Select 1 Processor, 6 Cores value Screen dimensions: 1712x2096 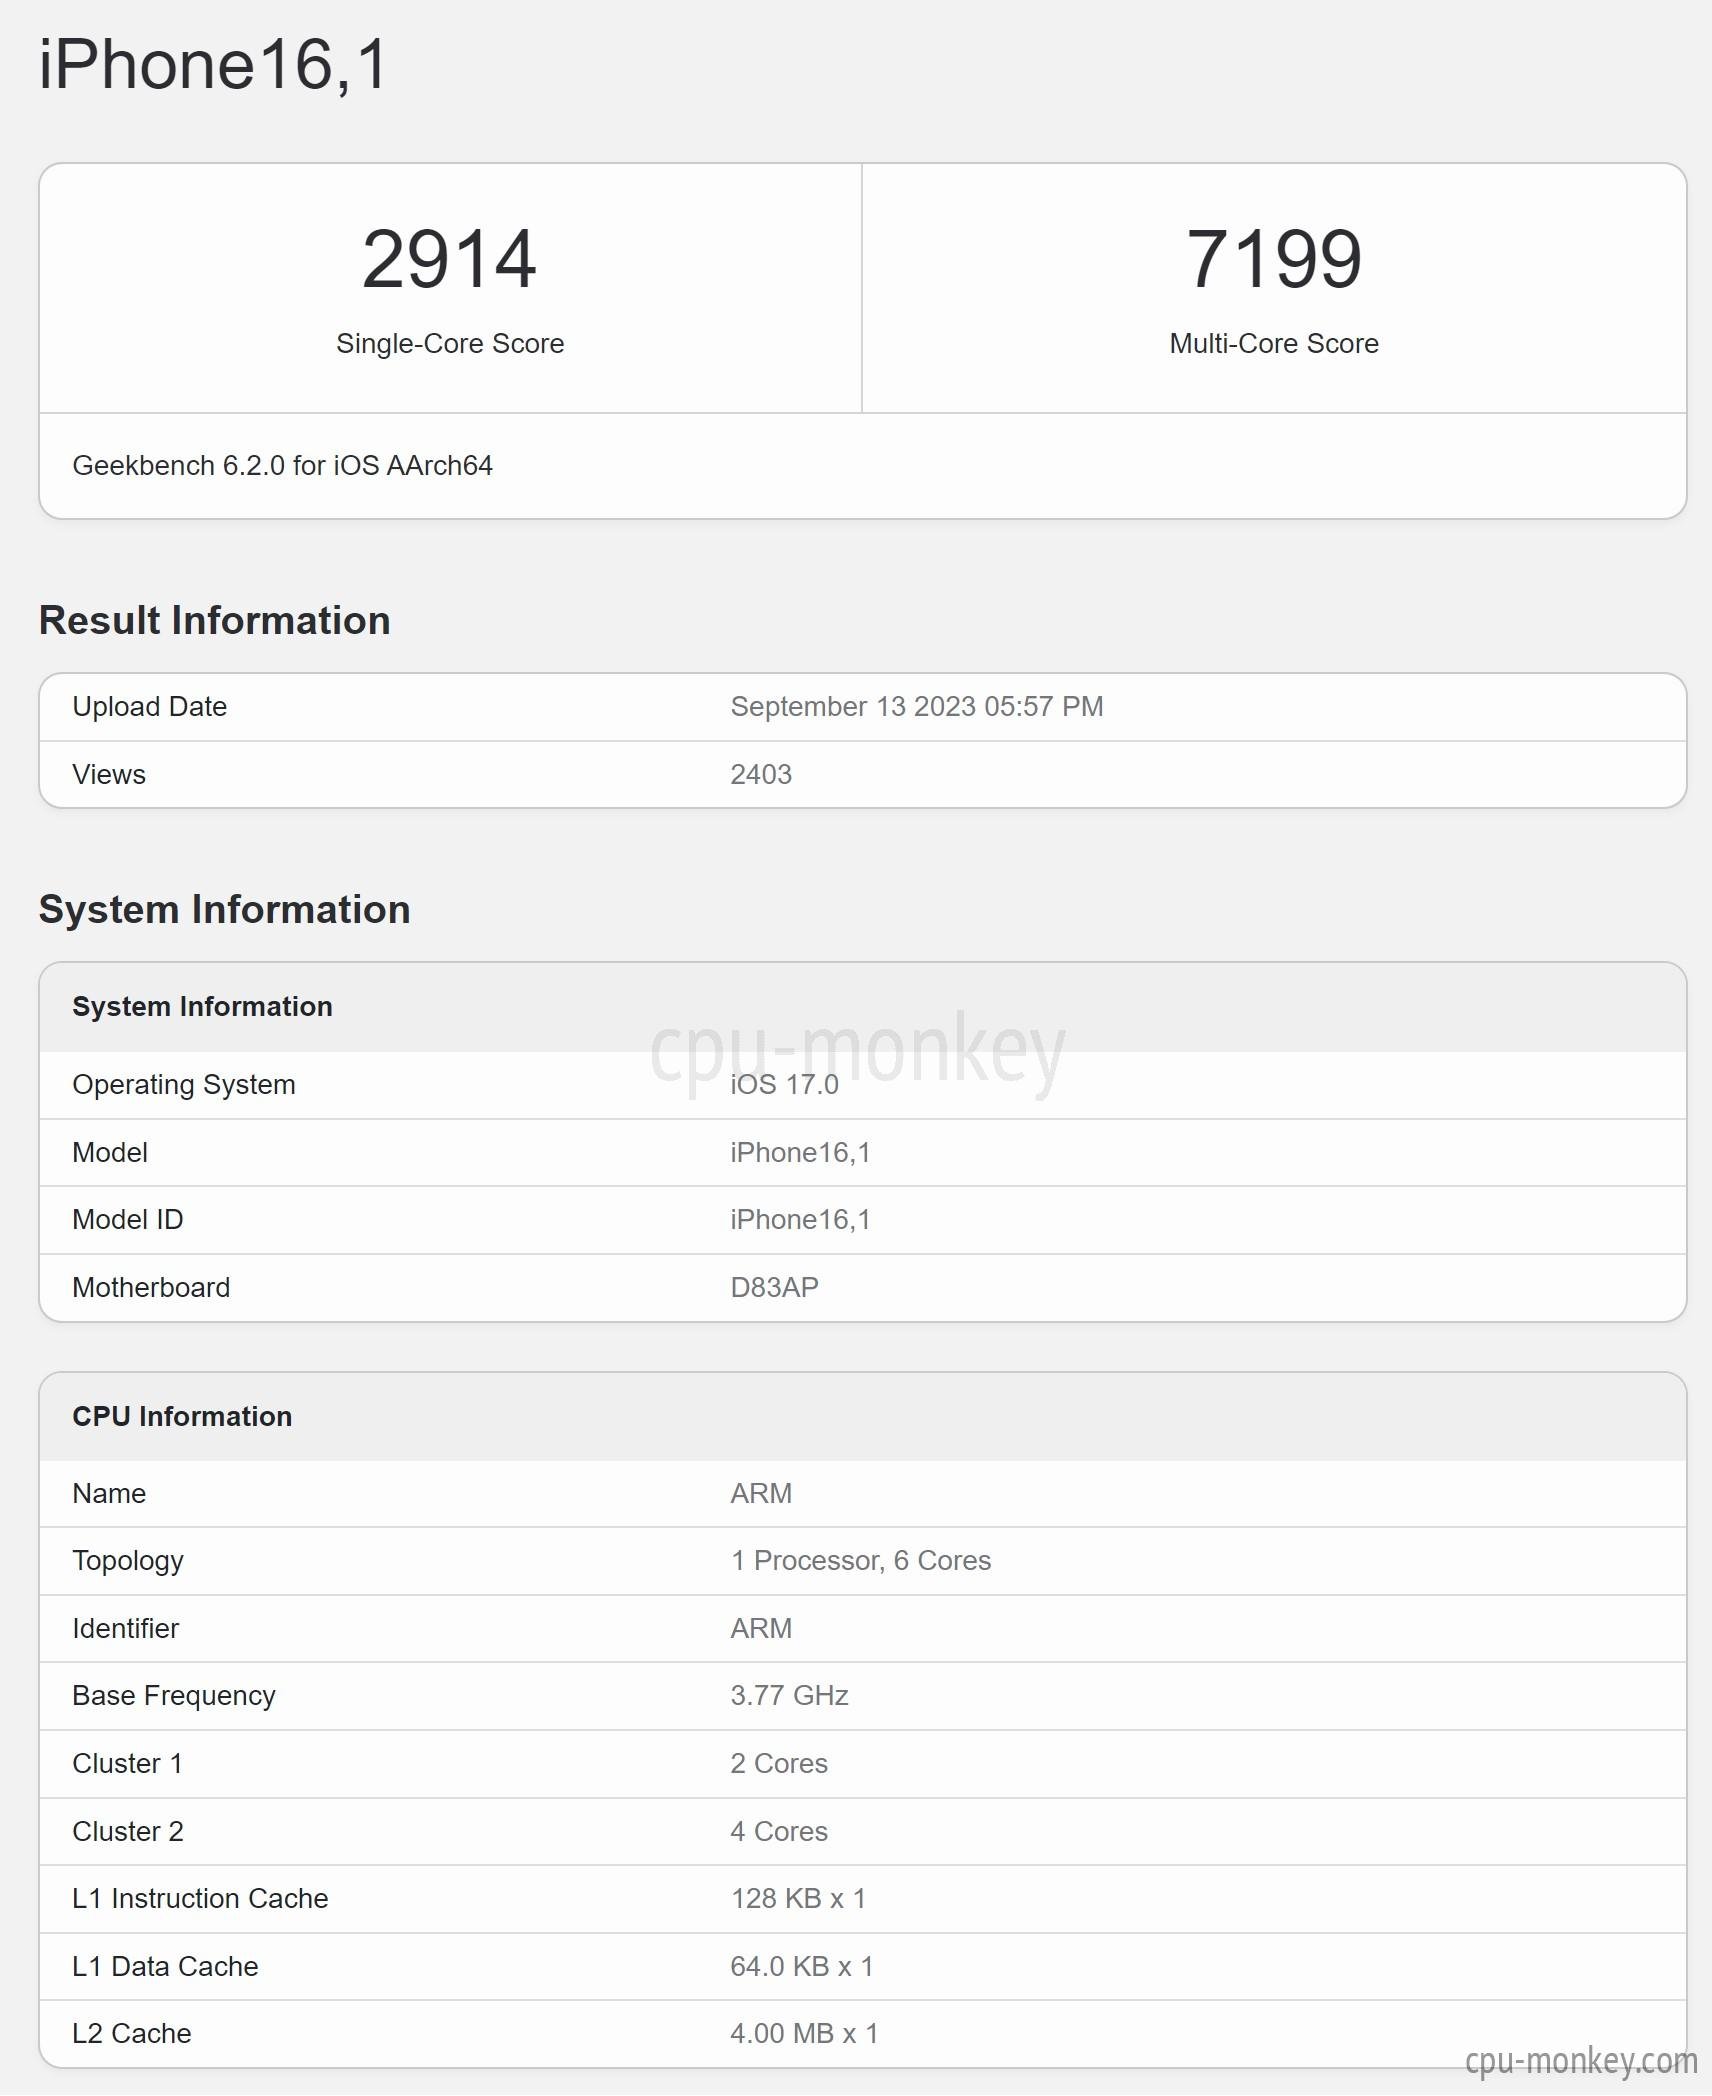[x=860, y=1560]
